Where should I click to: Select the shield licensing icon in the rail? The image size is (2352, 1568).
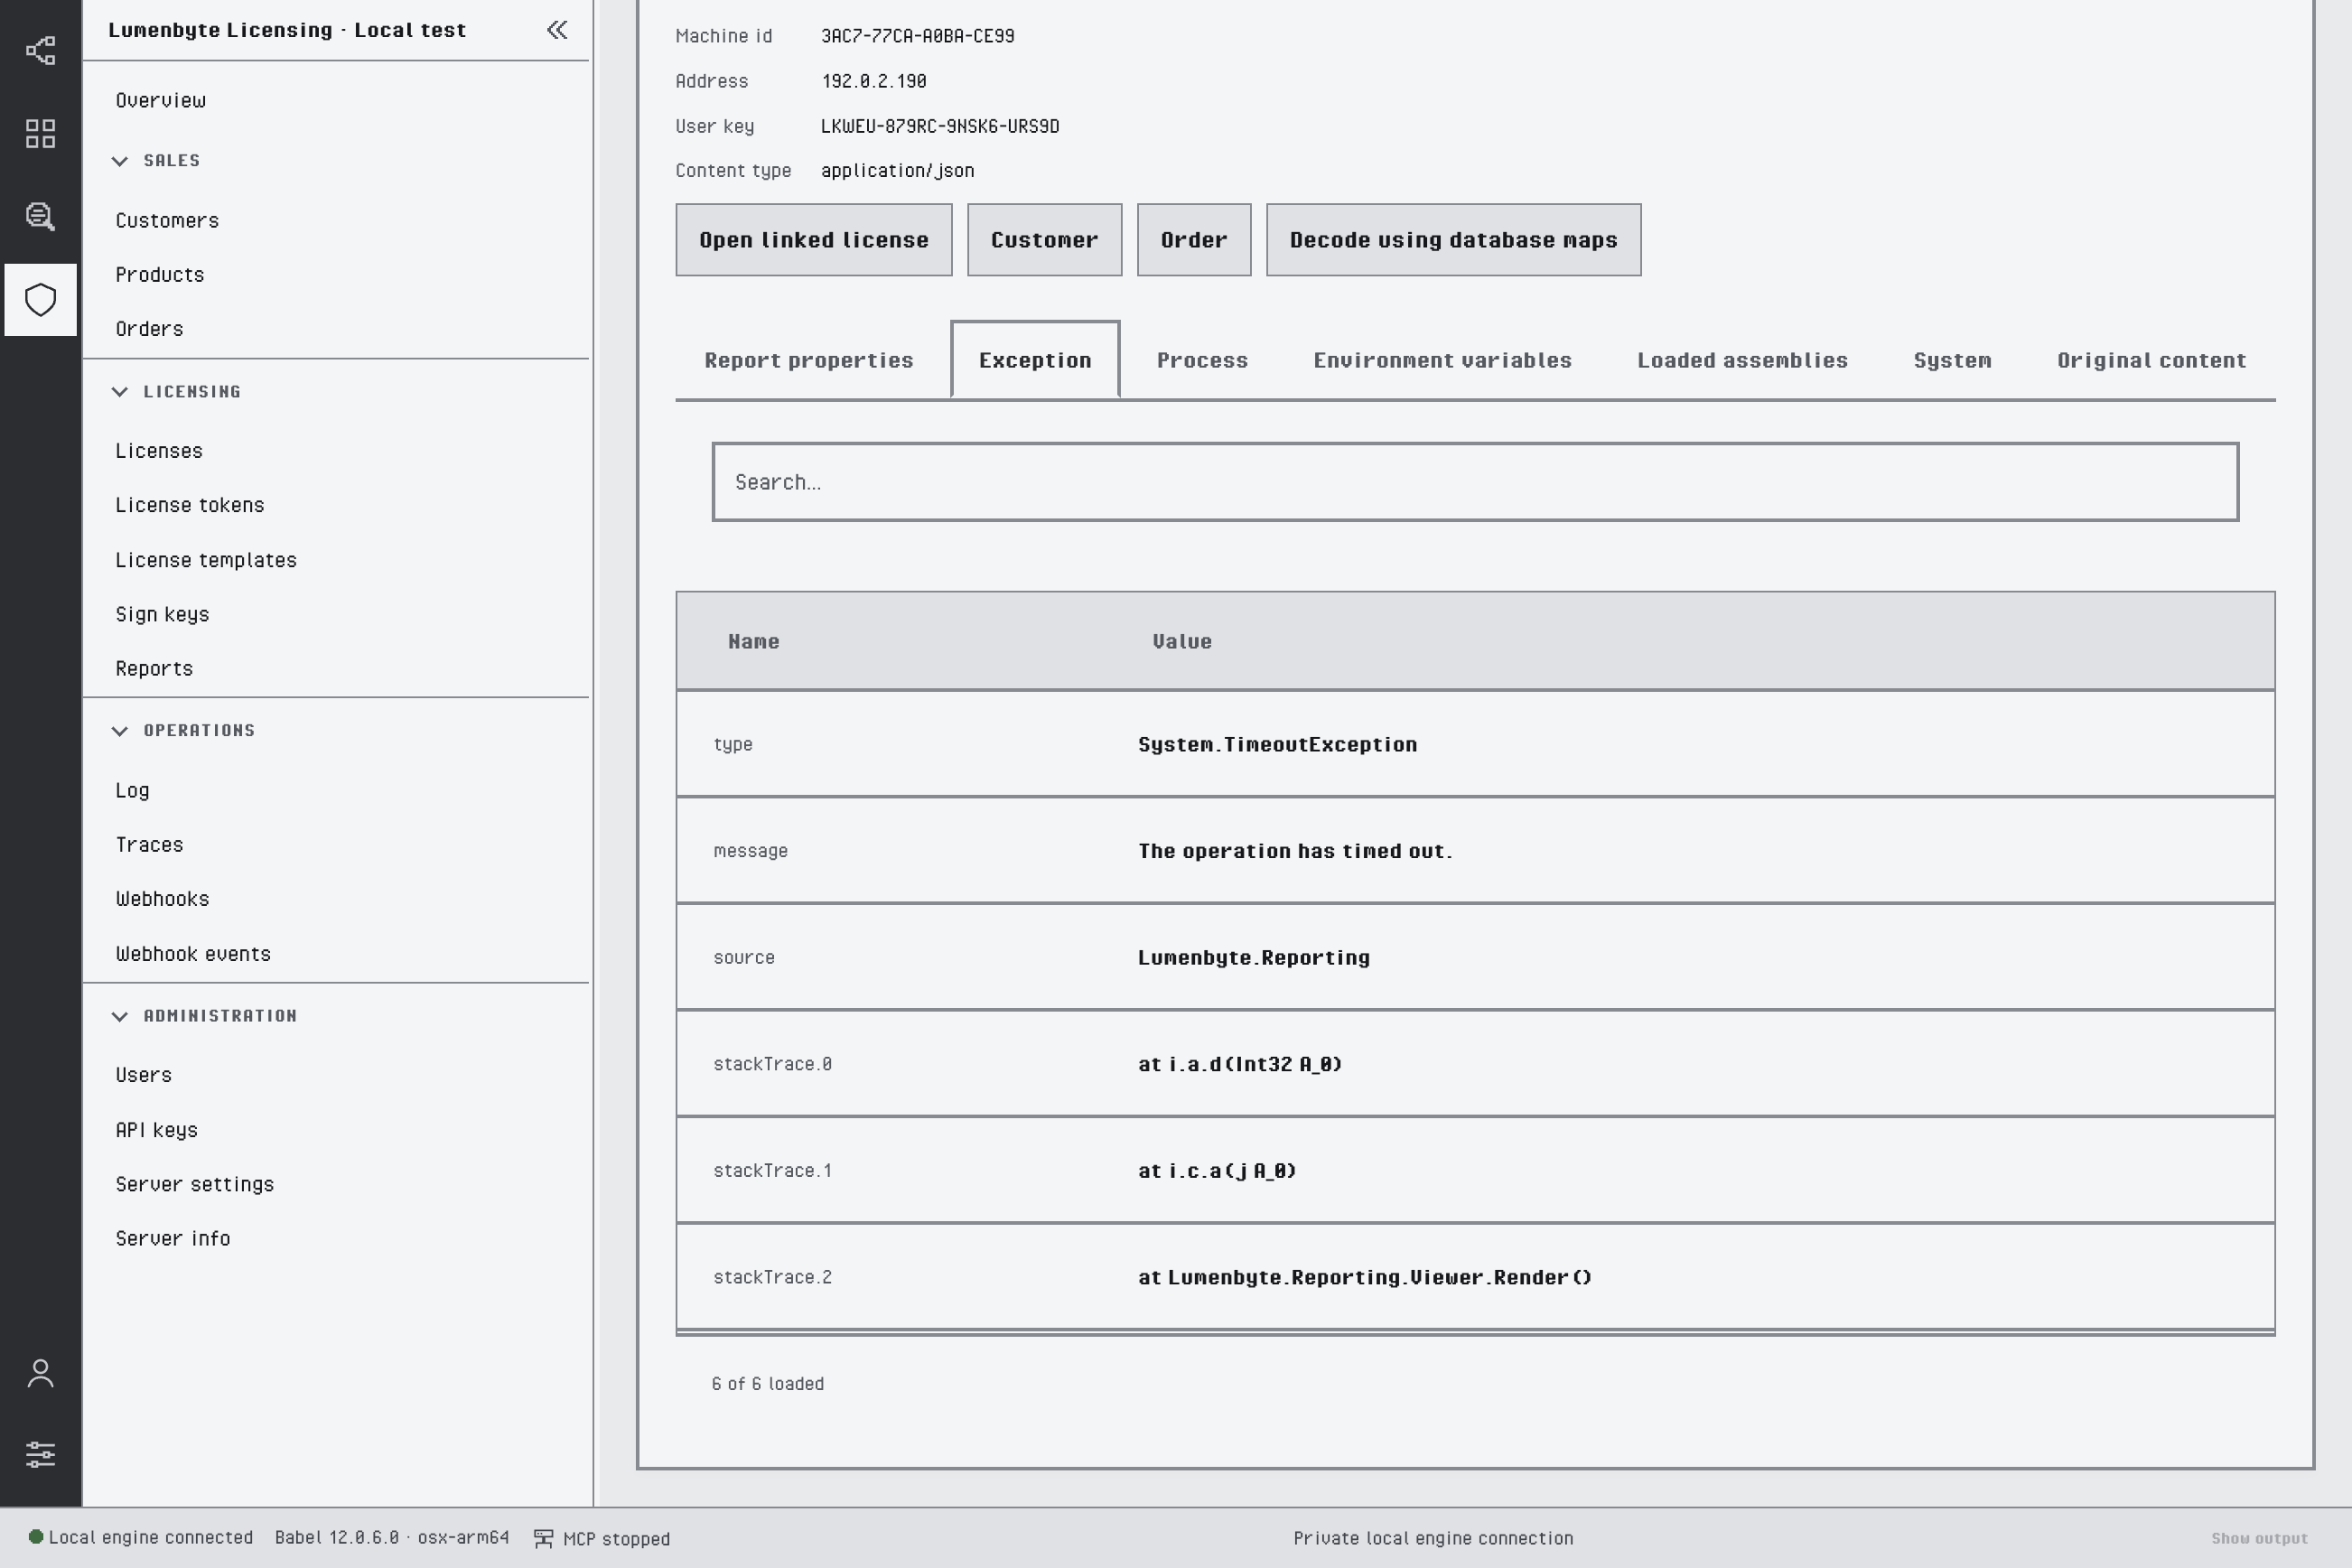click(40, 300)
